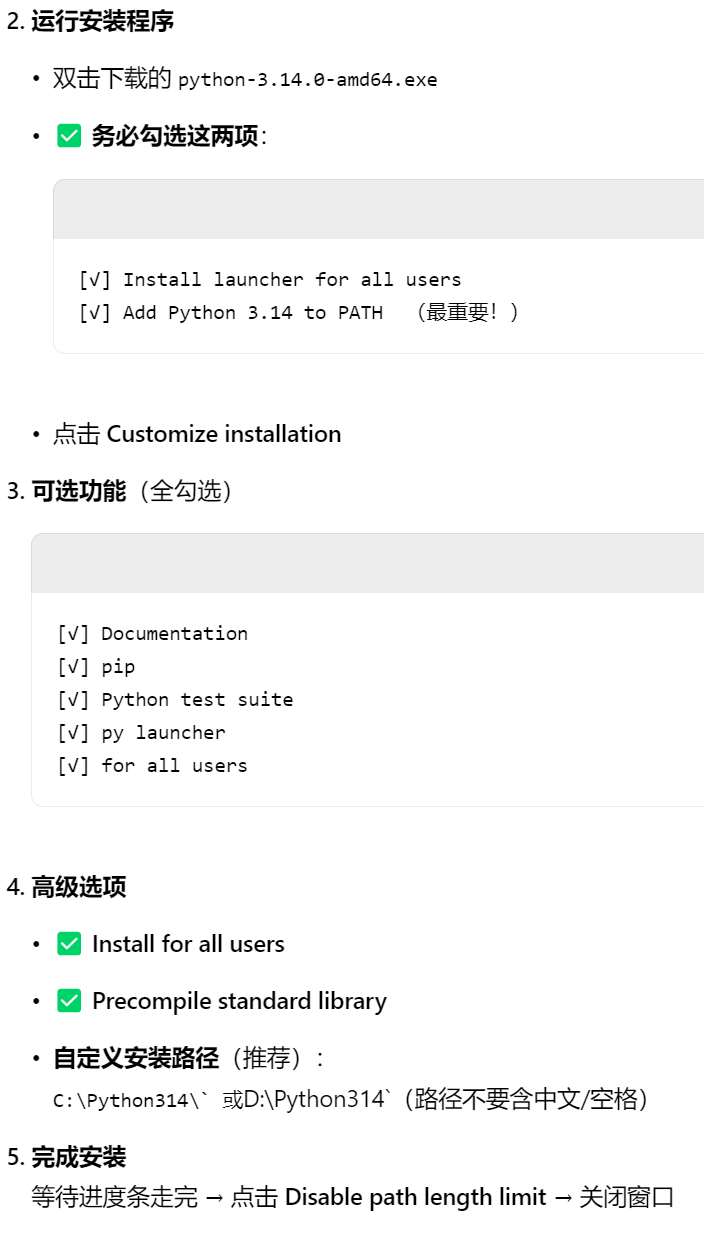Click the green checkmark beside 务必勾选这两项
This screenshot has width=704, height=1244.
click(x=69, y=136)
